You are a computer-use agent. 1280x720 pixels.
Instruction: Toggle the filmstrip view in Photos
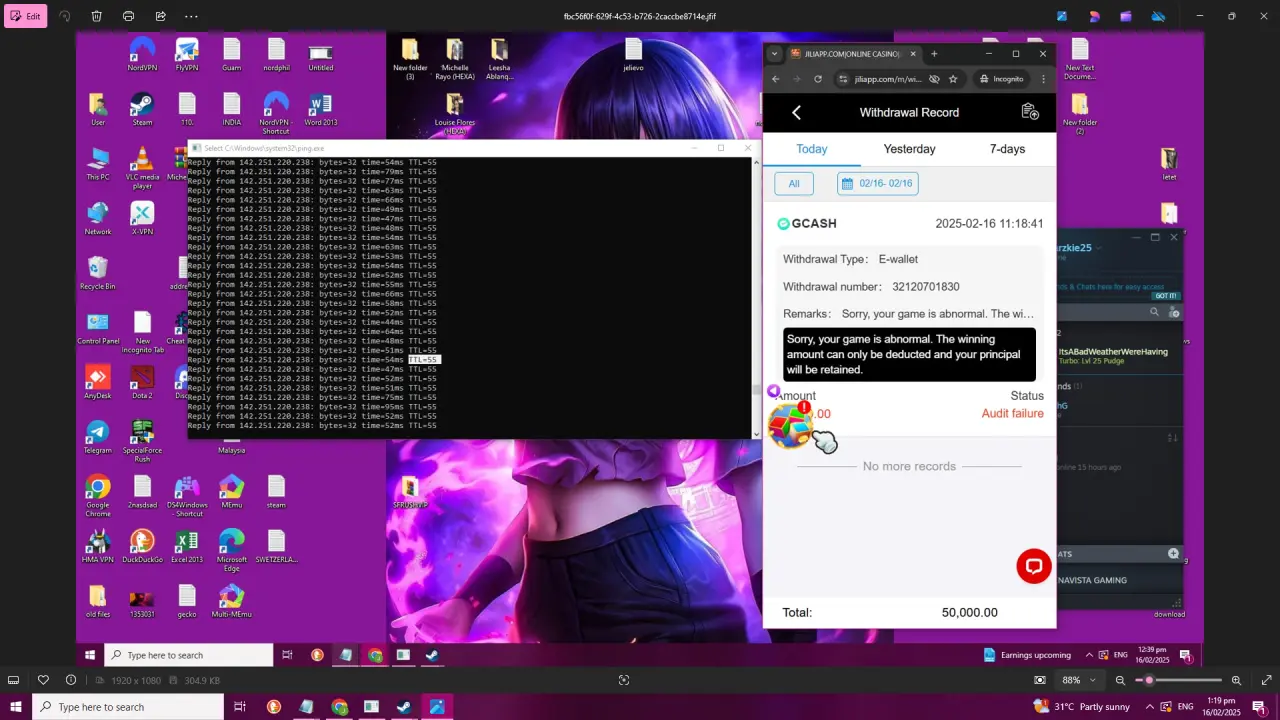click(x=14, y=680)
